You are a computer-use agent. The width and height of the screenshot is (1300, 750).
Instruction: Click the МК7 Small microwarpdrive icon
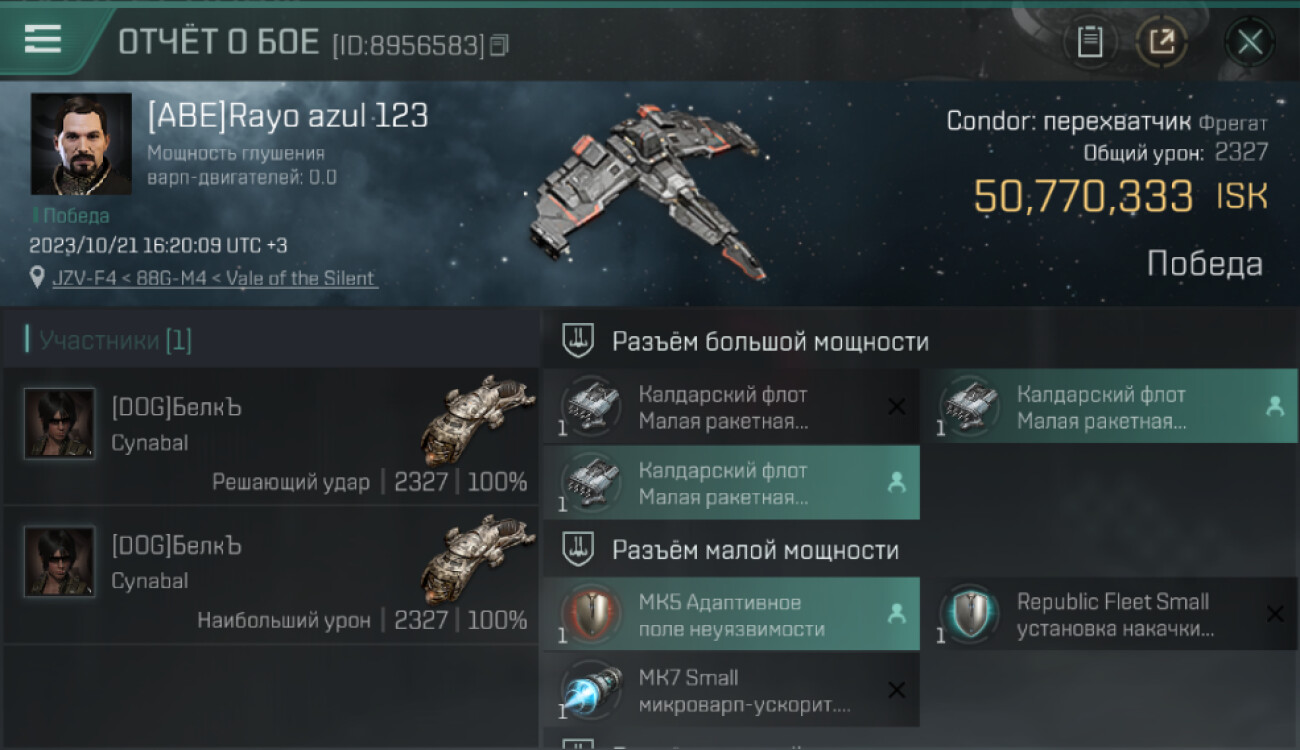590,690
